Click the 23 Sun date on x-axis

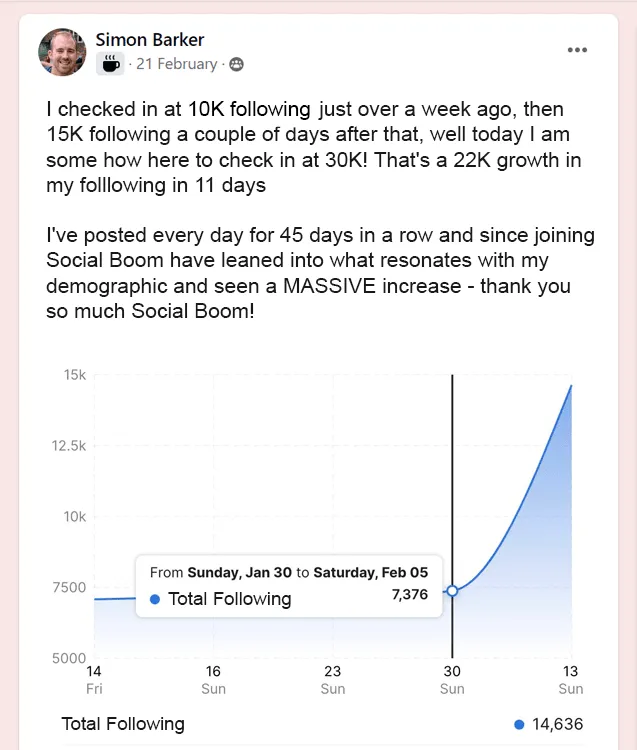click(333, 679)
